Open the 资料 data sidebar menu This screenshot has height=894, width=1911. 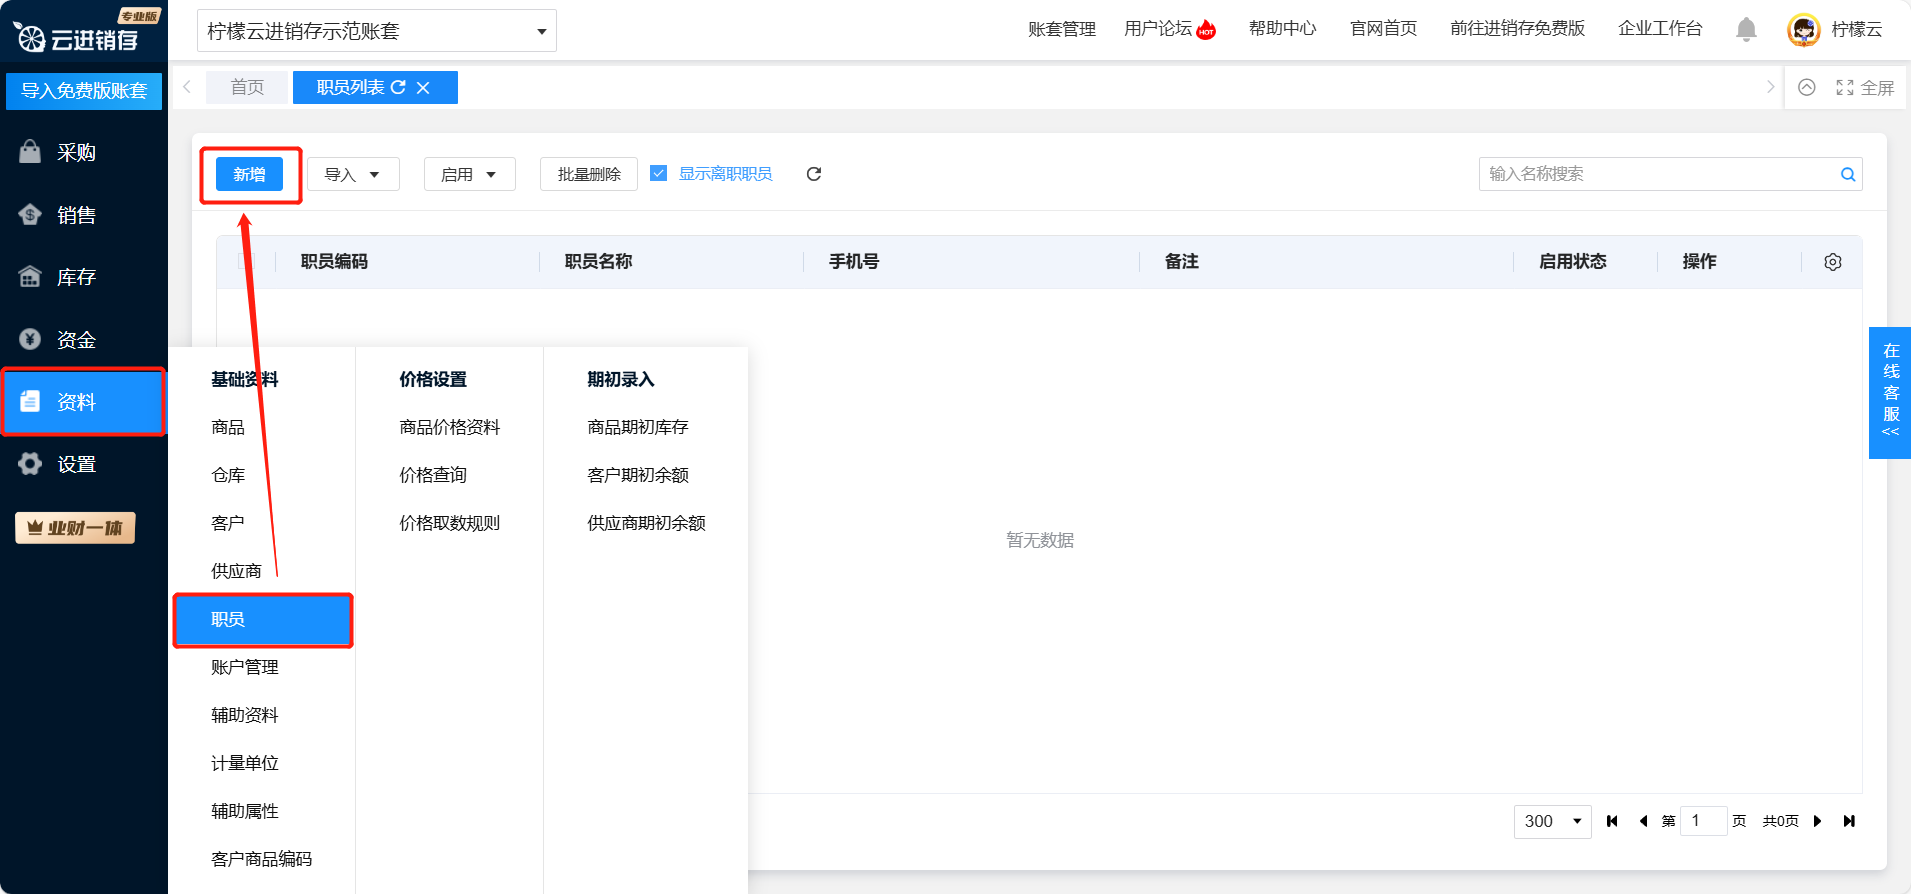pyautogui.click(x=83, y=402)
